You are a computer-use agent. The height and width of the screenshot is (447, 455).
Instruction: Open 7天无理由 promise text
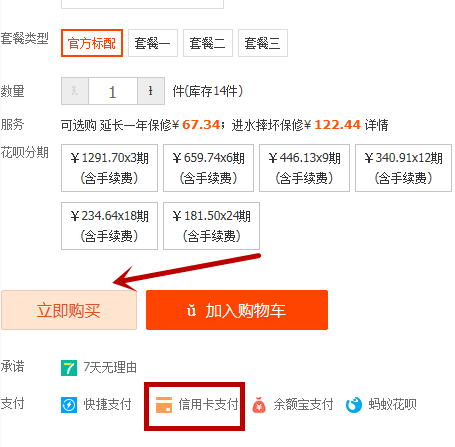(110, 367)
